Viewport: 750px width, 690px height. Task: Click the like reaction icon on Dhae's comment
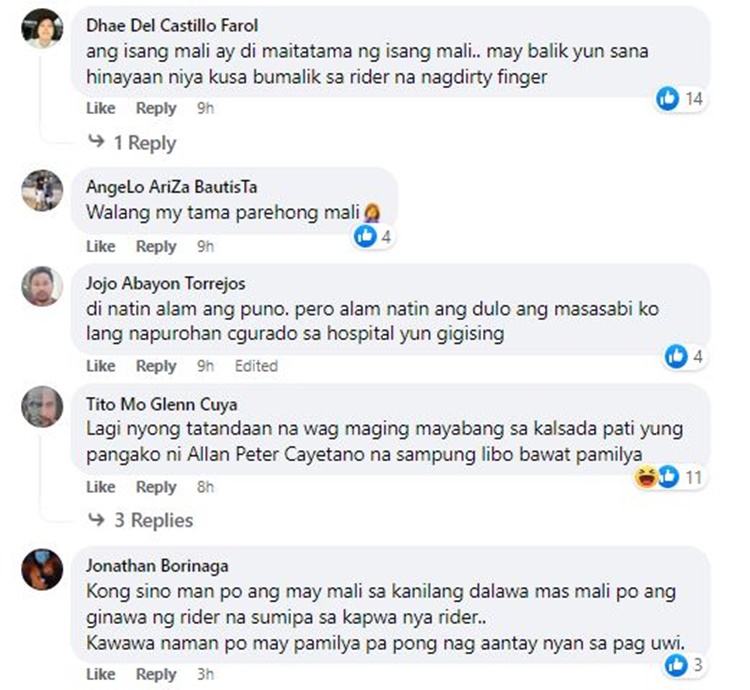[667, 99]
